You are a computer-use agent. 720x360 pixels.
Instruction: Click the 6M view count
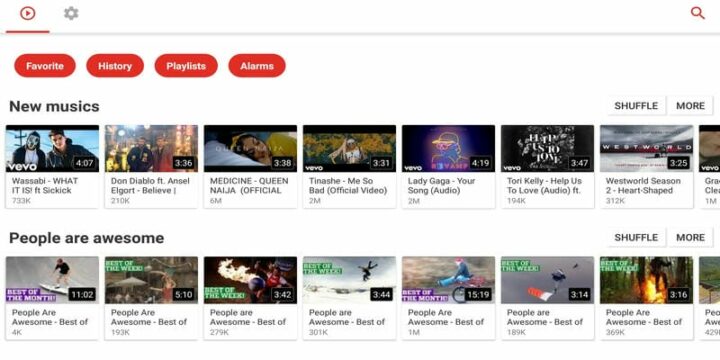click(x=216, y=201)
